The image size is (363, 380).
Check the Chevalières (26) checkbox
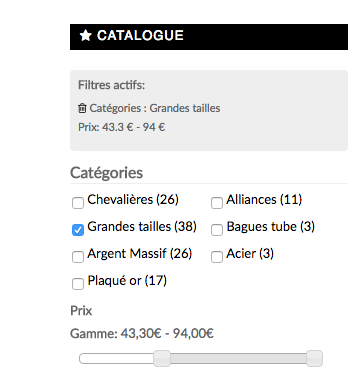tap(78, 203)
